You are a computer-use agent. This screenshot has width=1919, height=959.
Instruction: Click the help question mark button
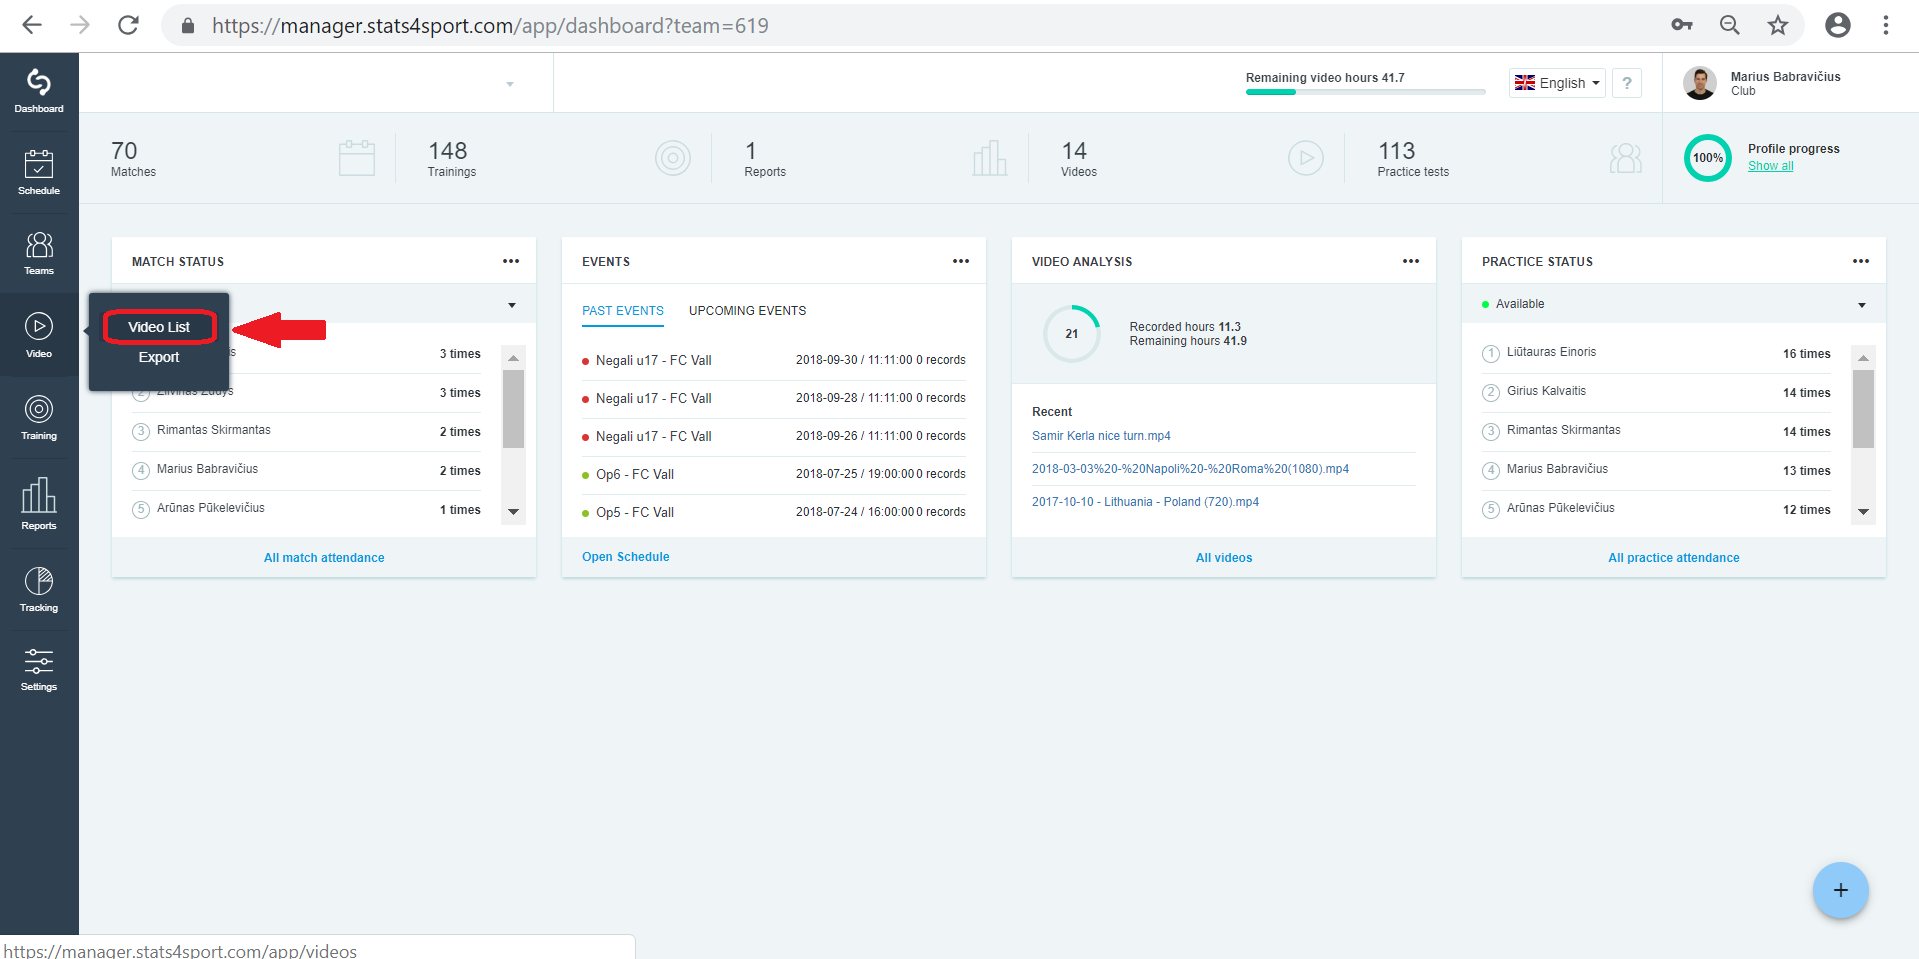point(1627,83)
